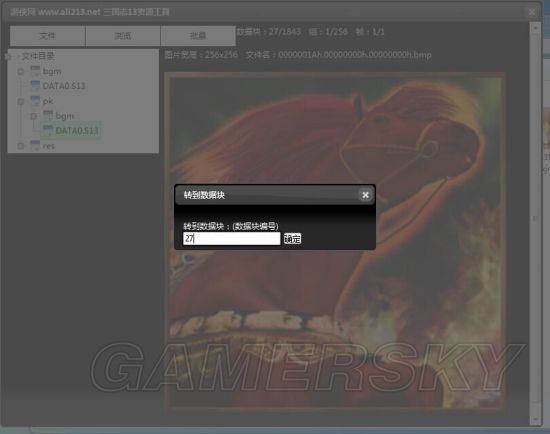Click the folder icon of the top-level bgm node

pos(35,71)
